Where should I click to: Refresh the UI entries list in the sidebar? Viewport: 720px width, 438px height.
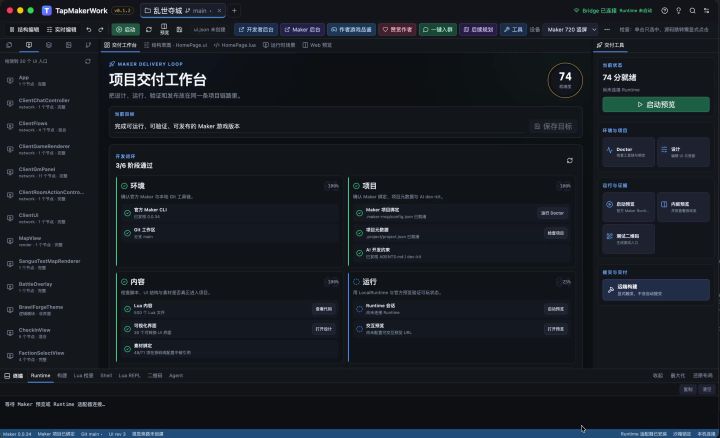click(x=88, y=61)
